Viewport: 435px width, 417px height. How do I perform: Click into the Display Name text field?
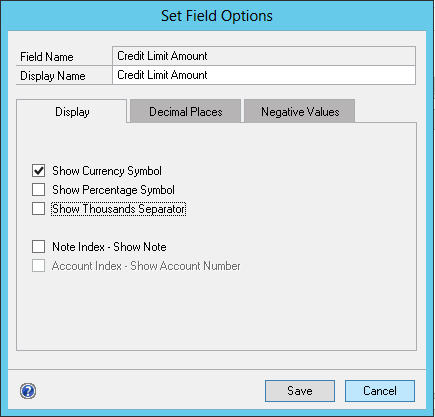click(x=264, y=75)
